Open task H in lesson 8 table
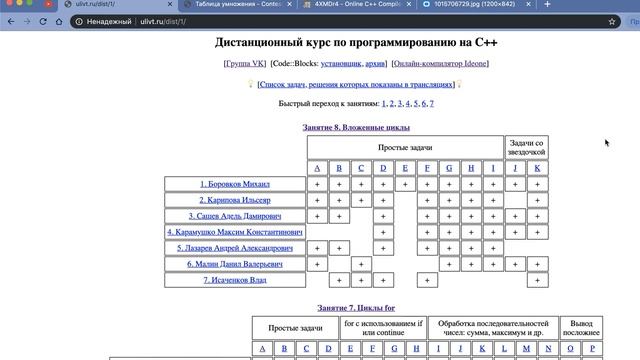This screenshot has width=640, height=360. point(471,168)
